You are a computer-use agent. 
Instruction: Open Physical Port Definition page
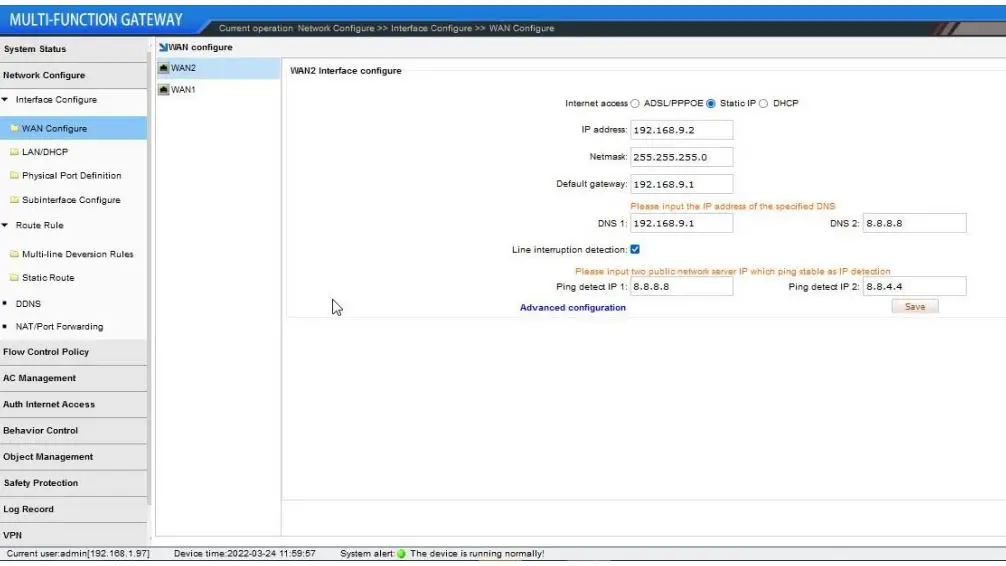pyautogui.click(x=73, y=175)
